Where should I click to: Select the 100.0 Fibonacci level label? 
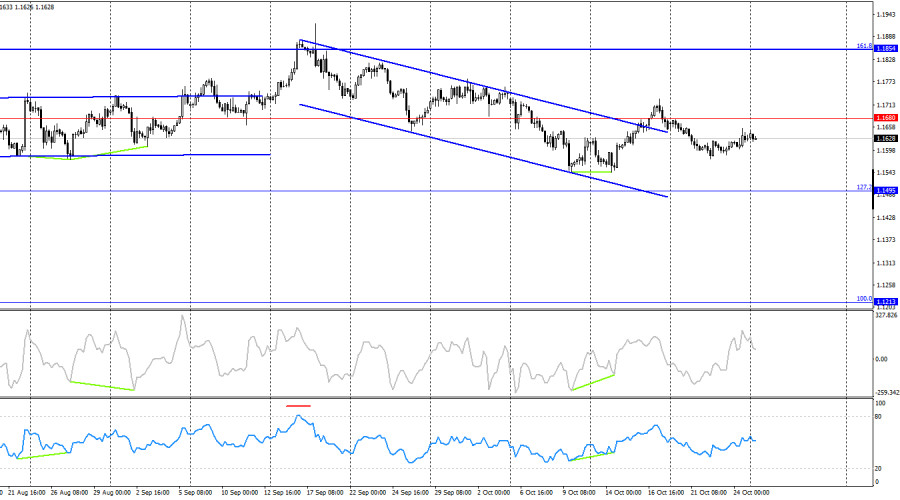pyautogui.click(x=864, y=298)
